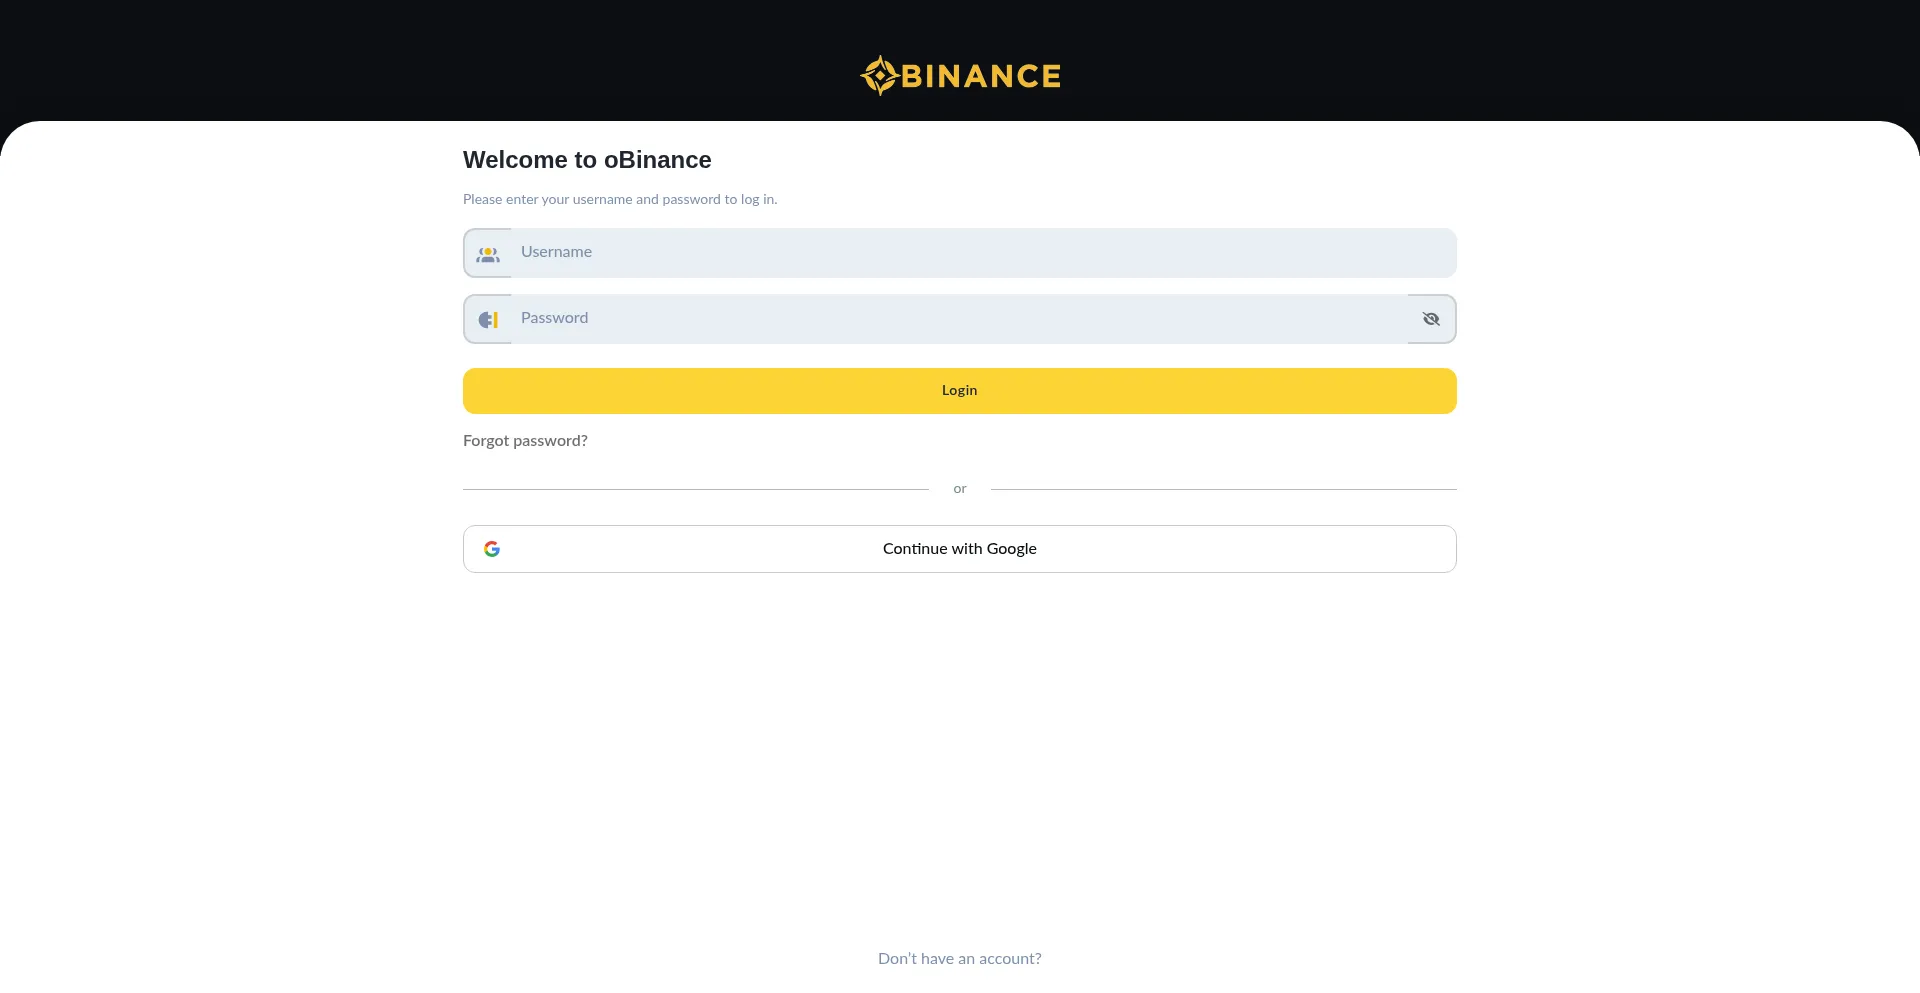
Task: Click the Binance logo at the top
Action: (x=959, y=74)
